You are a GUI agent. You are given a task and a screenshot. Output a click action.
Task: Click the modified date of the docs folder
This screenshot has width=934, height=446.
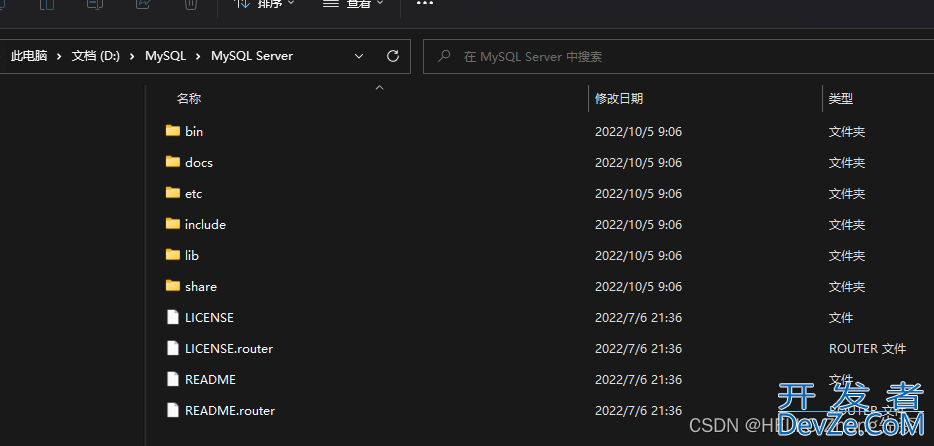639,163
